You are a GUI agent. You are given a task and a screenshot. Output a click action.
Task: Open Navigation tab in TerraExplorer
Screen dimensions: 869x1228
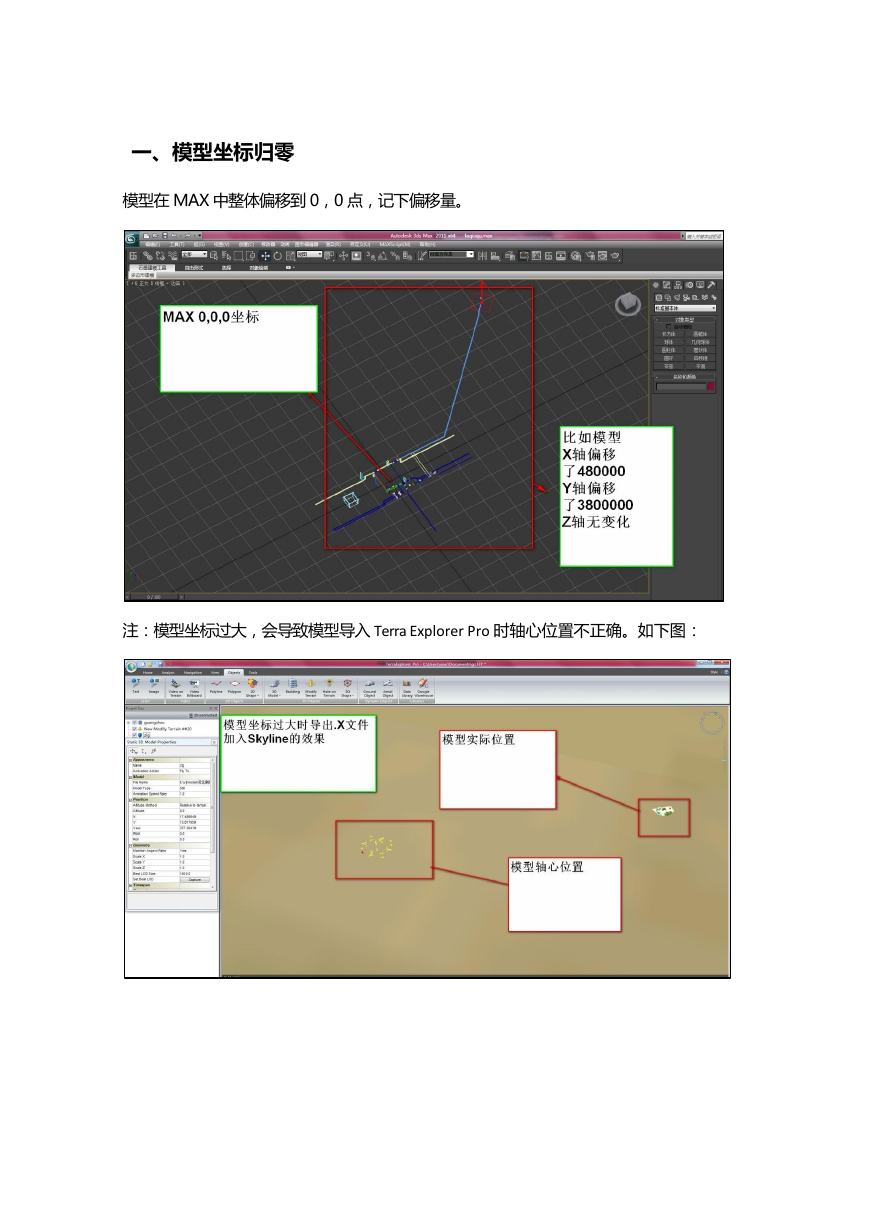pyautogui.click(x=192, y=672)
